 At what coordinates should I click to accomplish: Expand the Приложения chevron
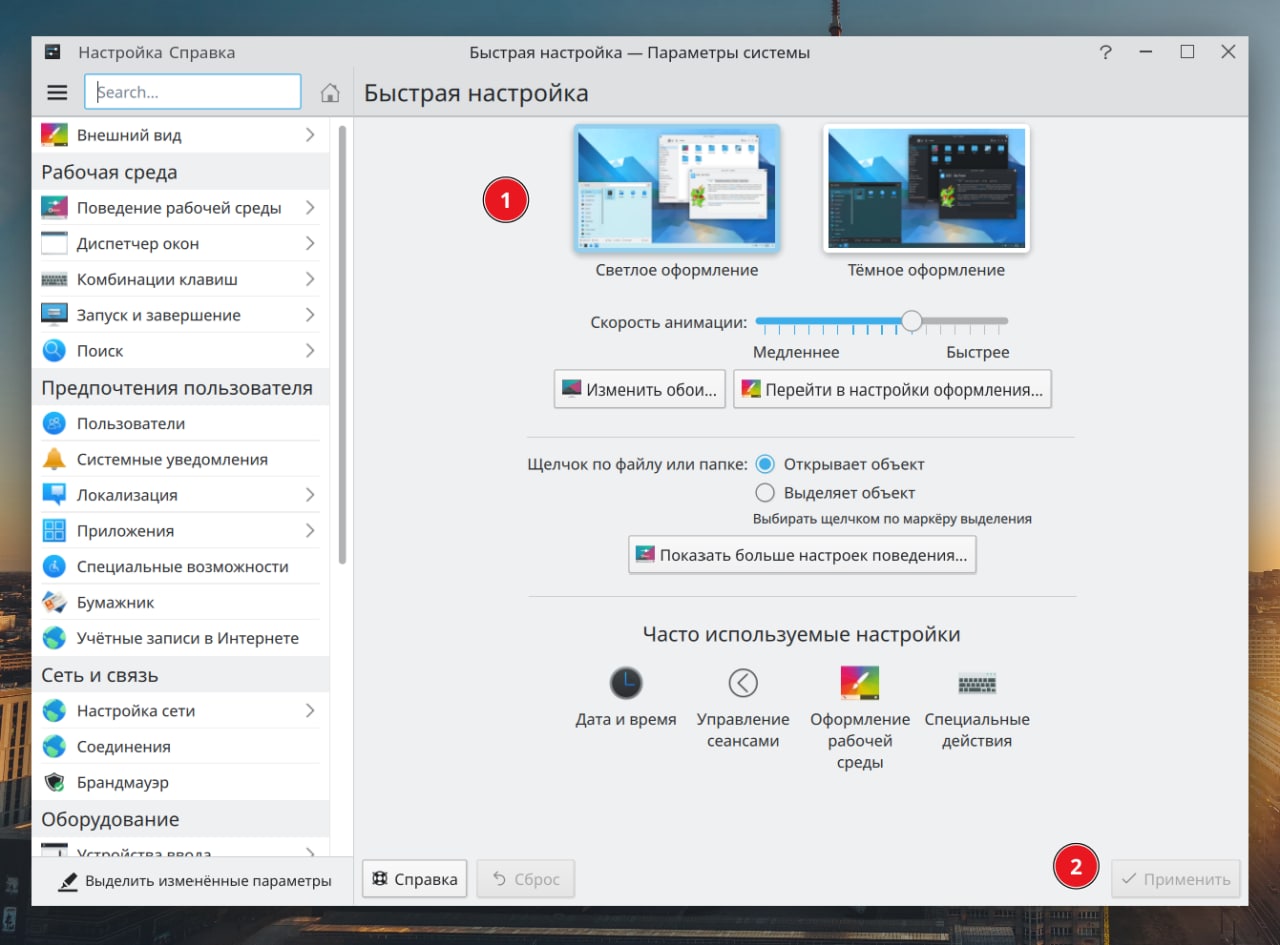tap(310, 531)
